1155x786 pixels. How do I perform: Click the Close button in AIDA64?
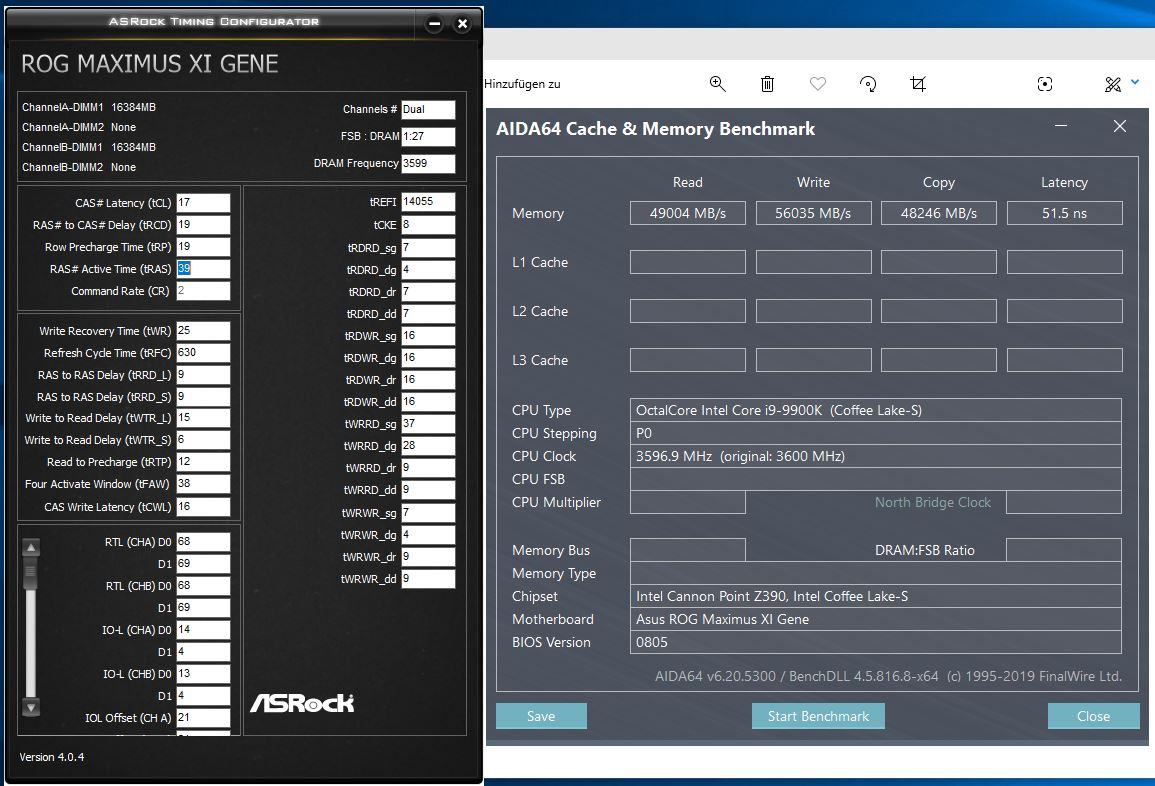tap(1094, 716)
